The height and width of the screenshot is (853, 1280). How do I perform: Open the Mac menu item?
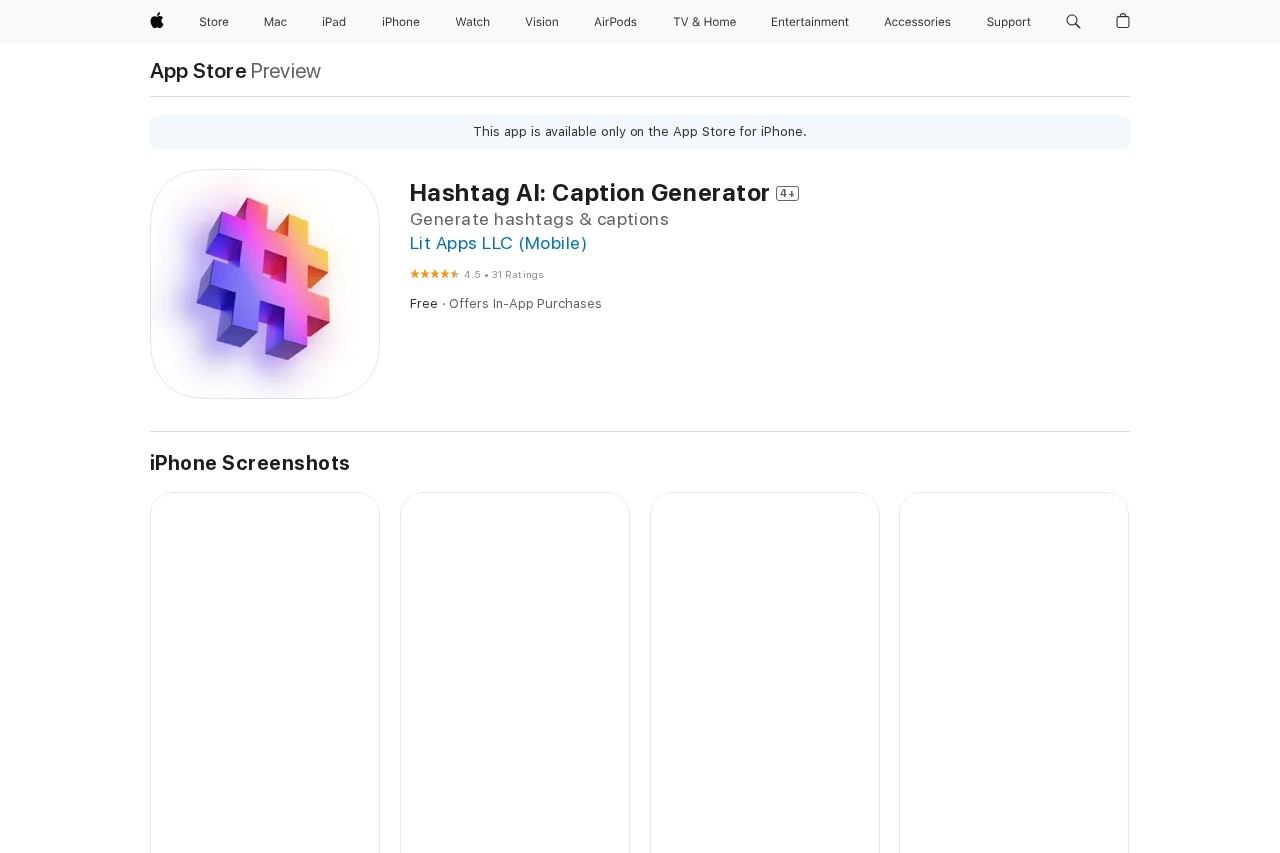pos(275,22)
